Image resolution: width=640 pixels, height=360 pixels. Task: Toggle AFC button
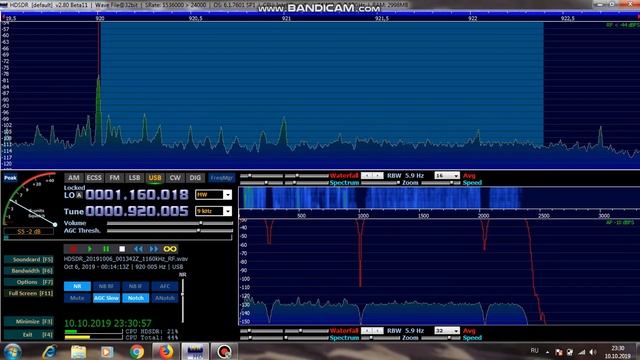point(164,287)
